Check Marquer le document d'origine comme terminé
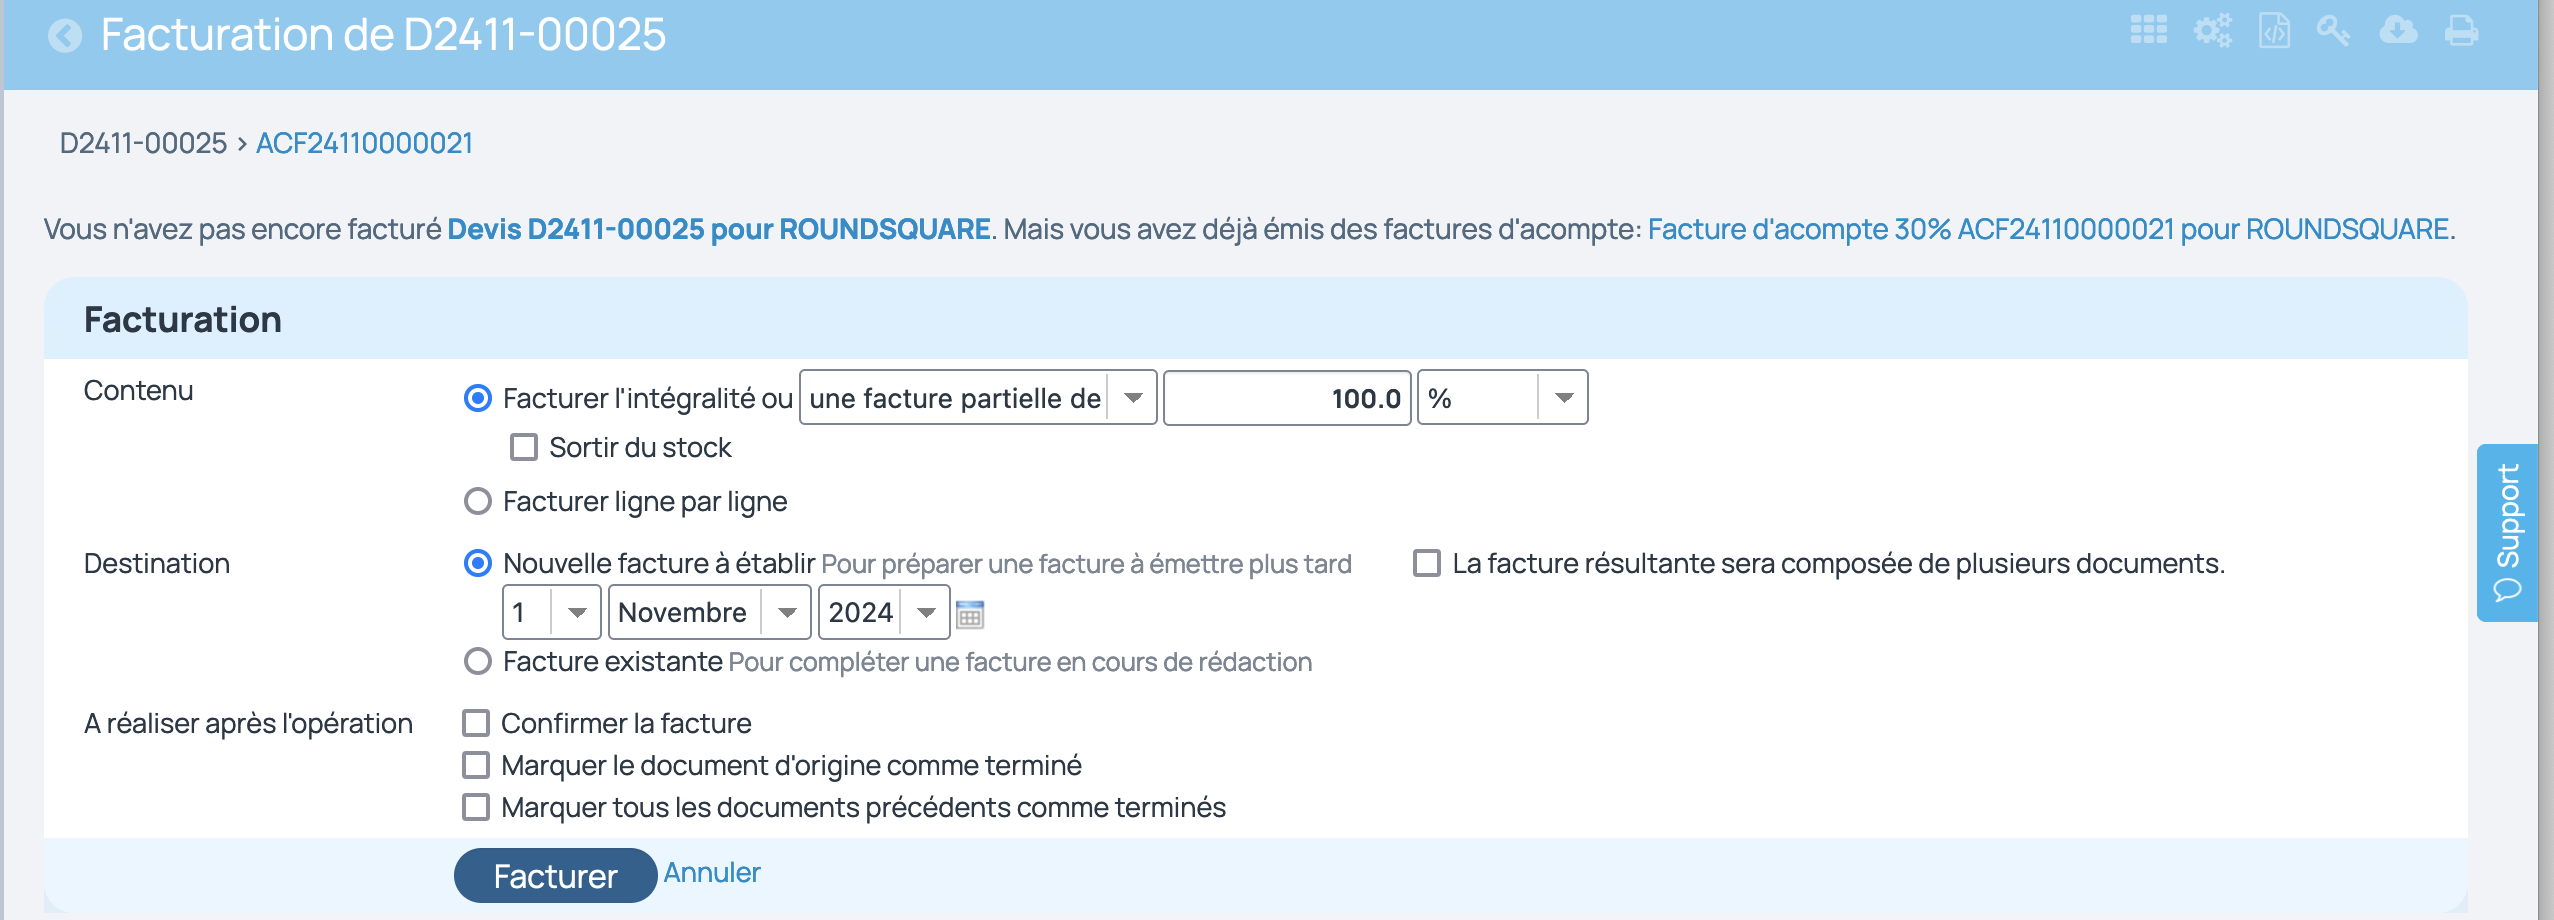The height and width of the screenshot is (920, 2554). [x=476, y=764]
